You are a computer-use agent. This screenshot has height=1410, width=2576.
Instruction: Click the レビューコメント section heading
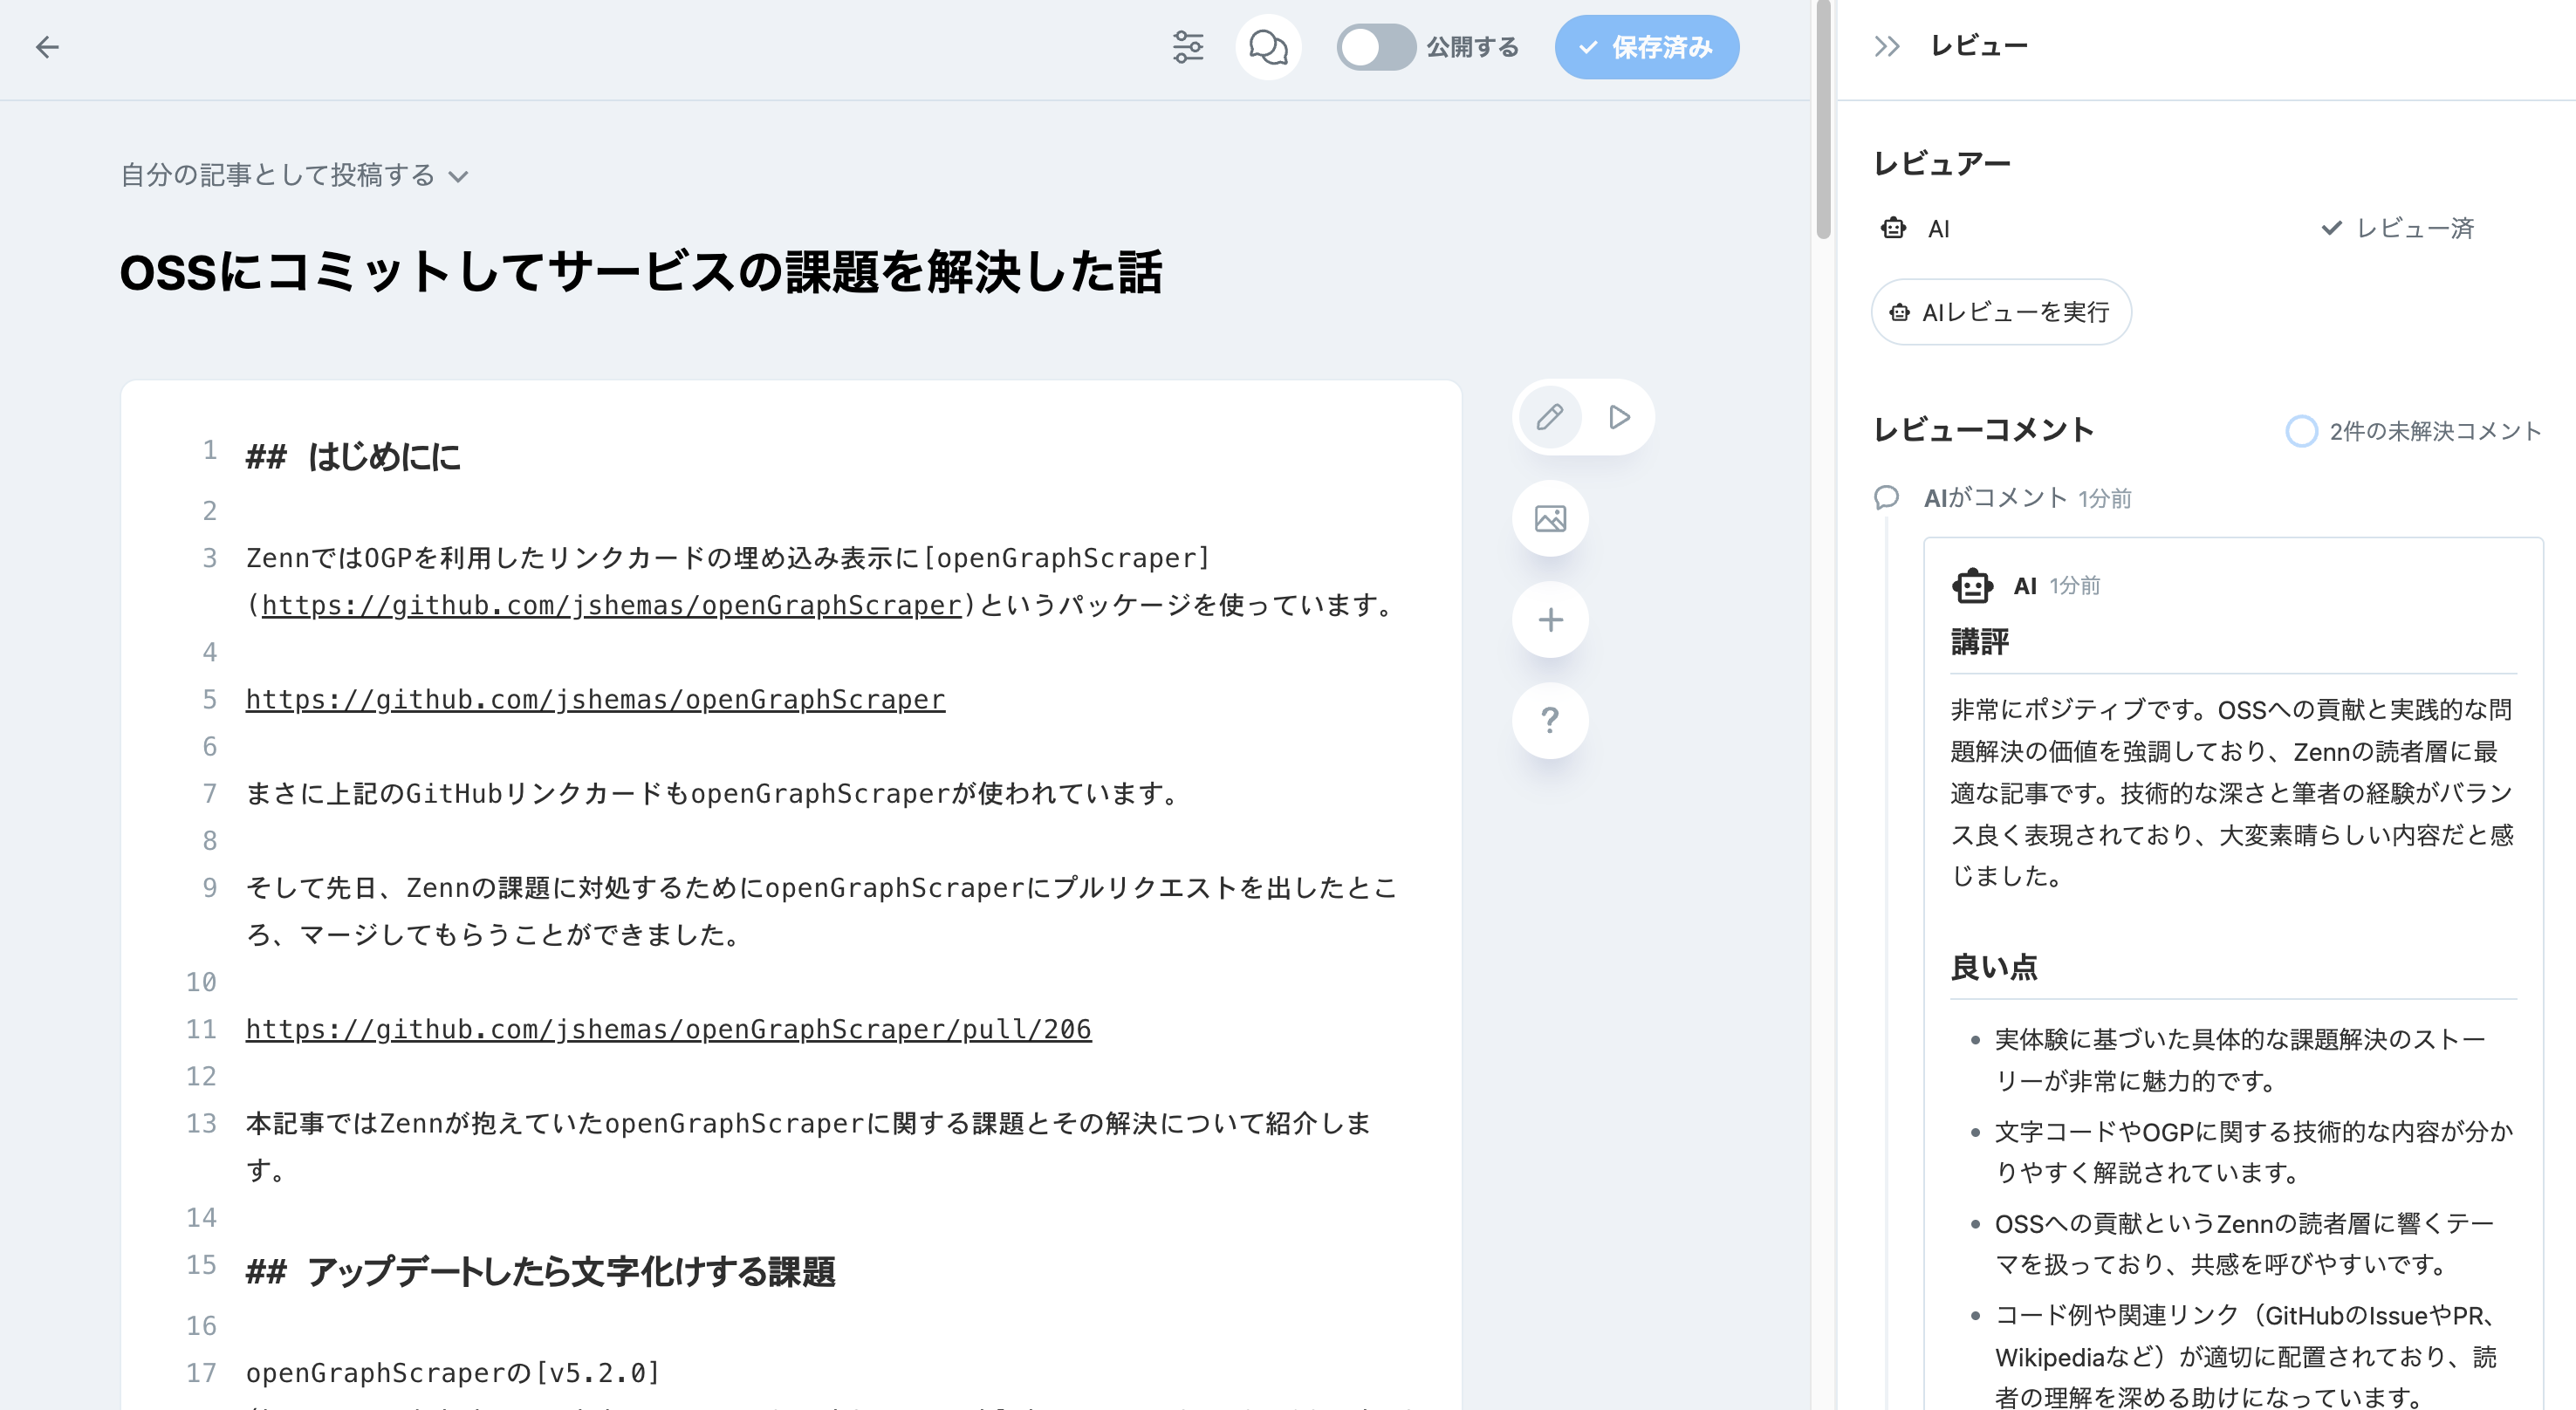click(1984, 430)
